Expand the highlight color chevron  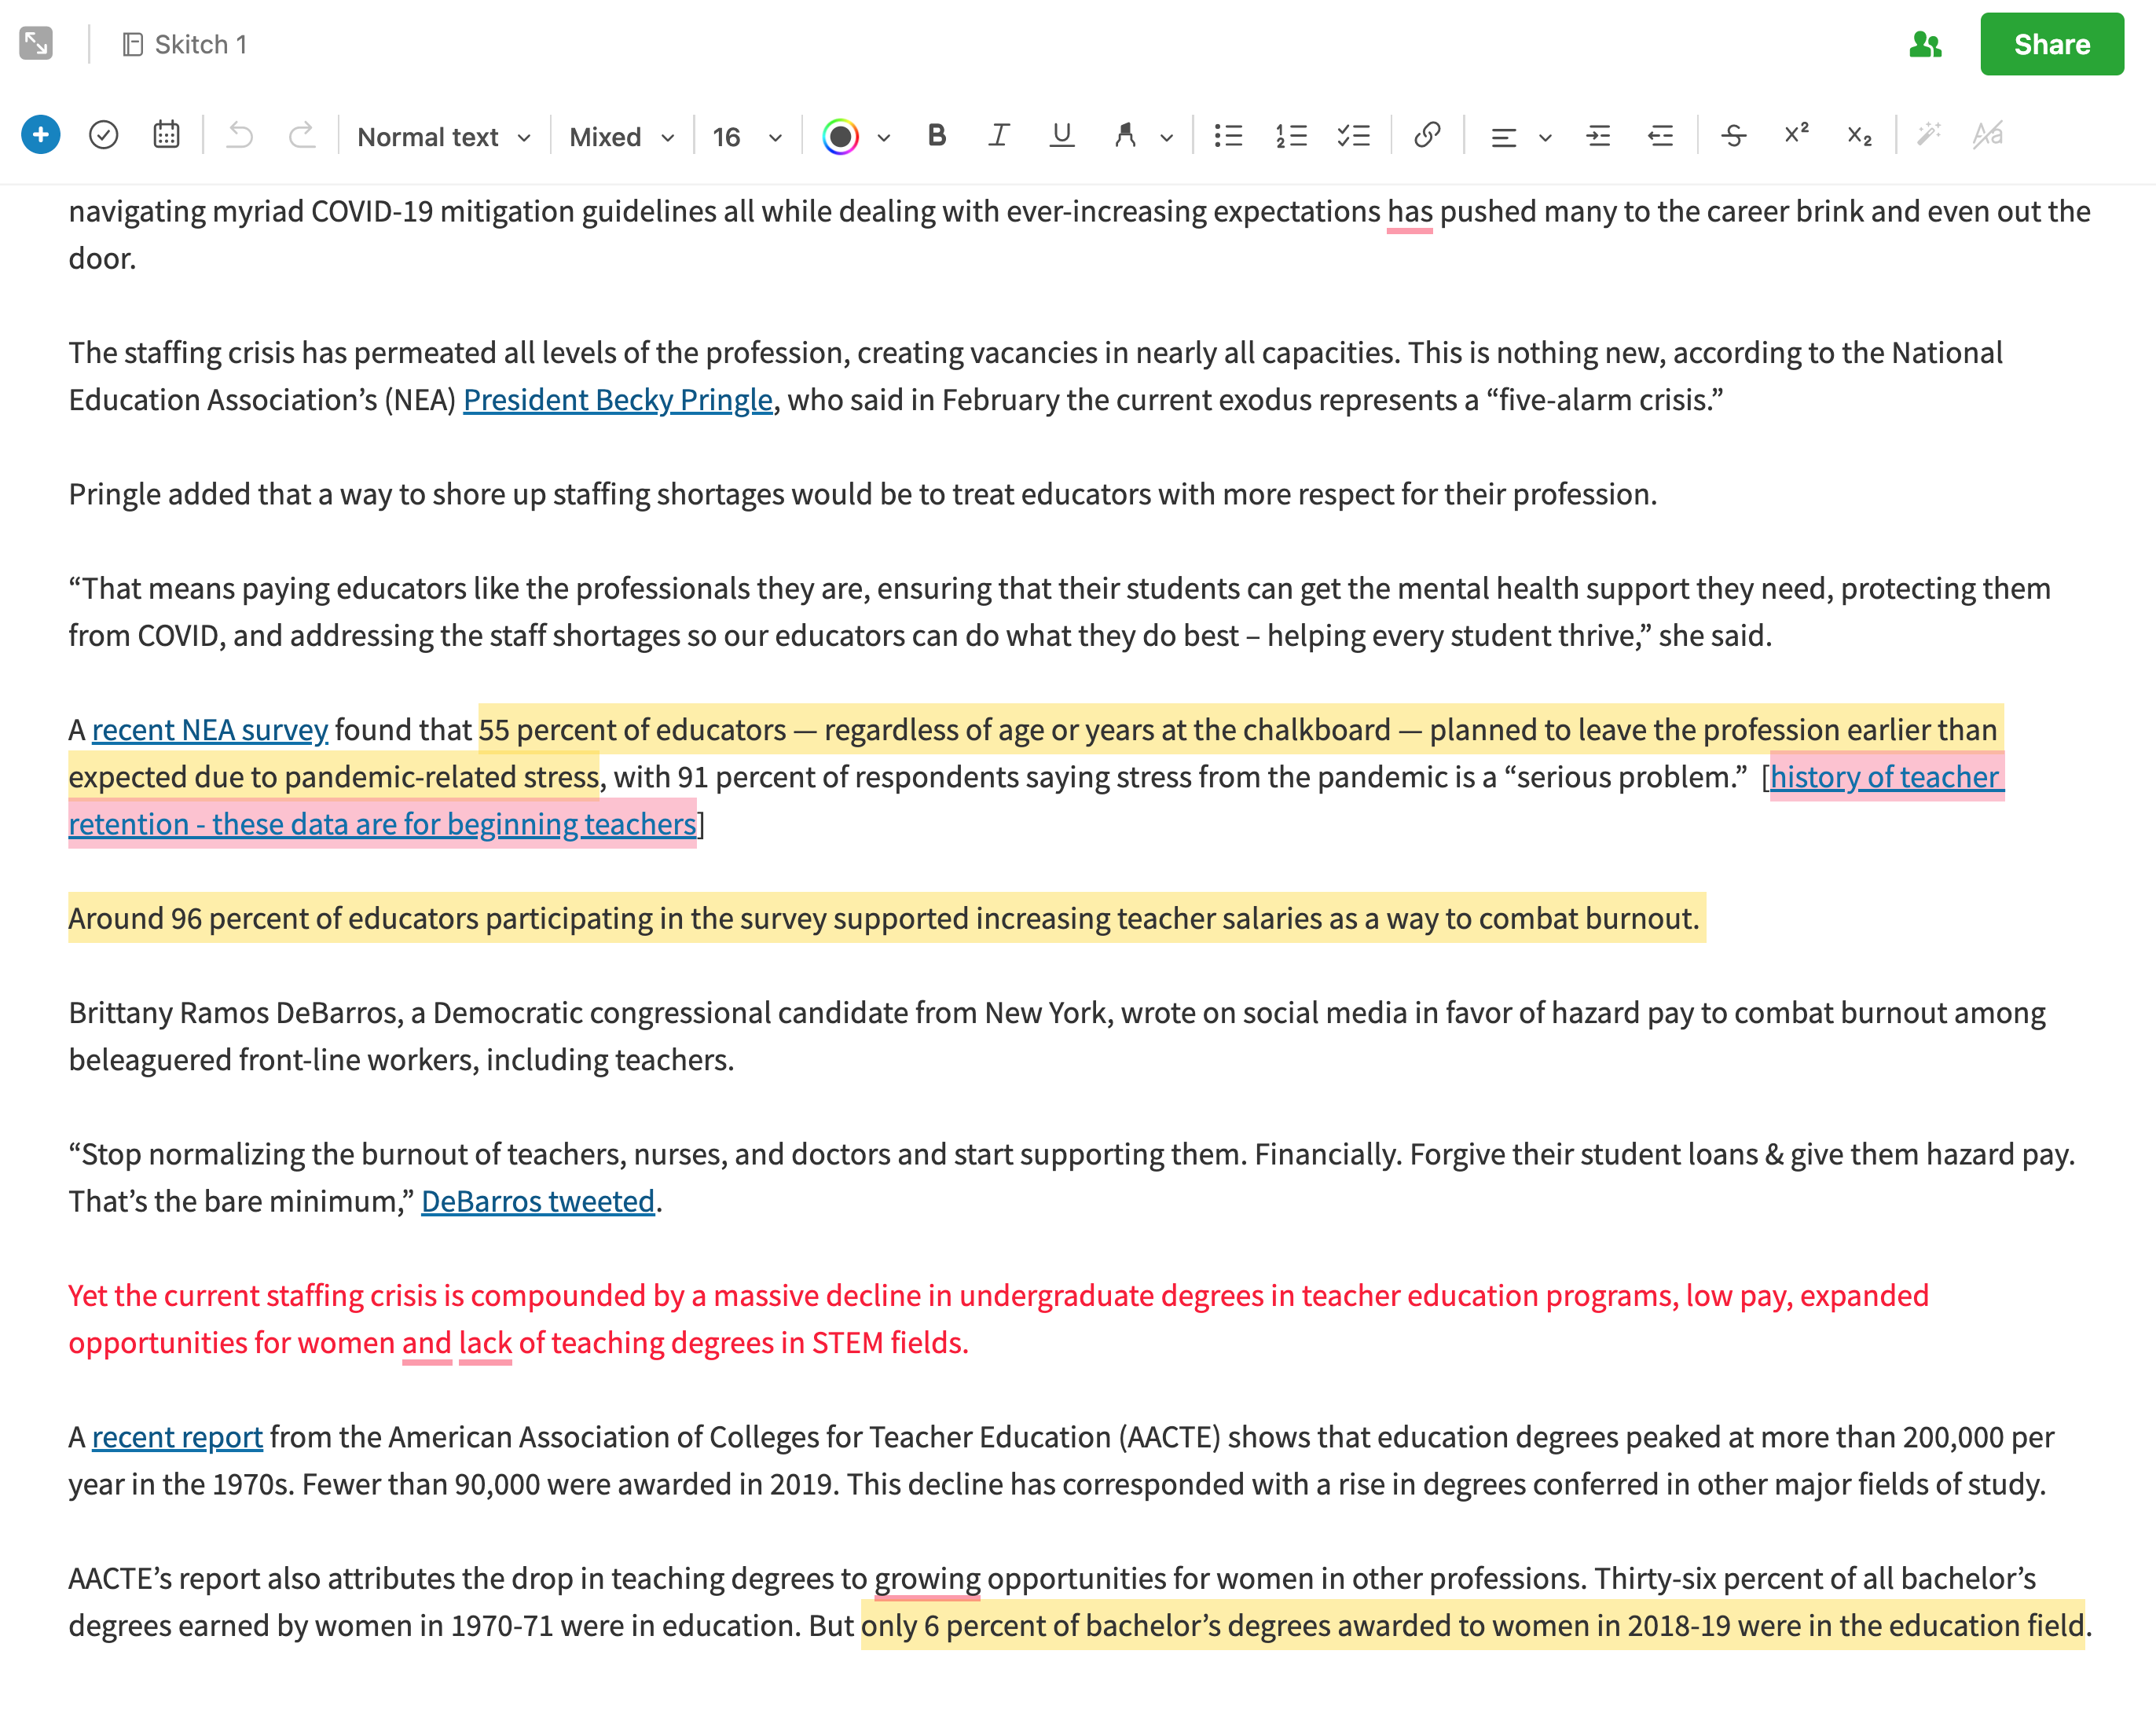(x=1167, y=138)
